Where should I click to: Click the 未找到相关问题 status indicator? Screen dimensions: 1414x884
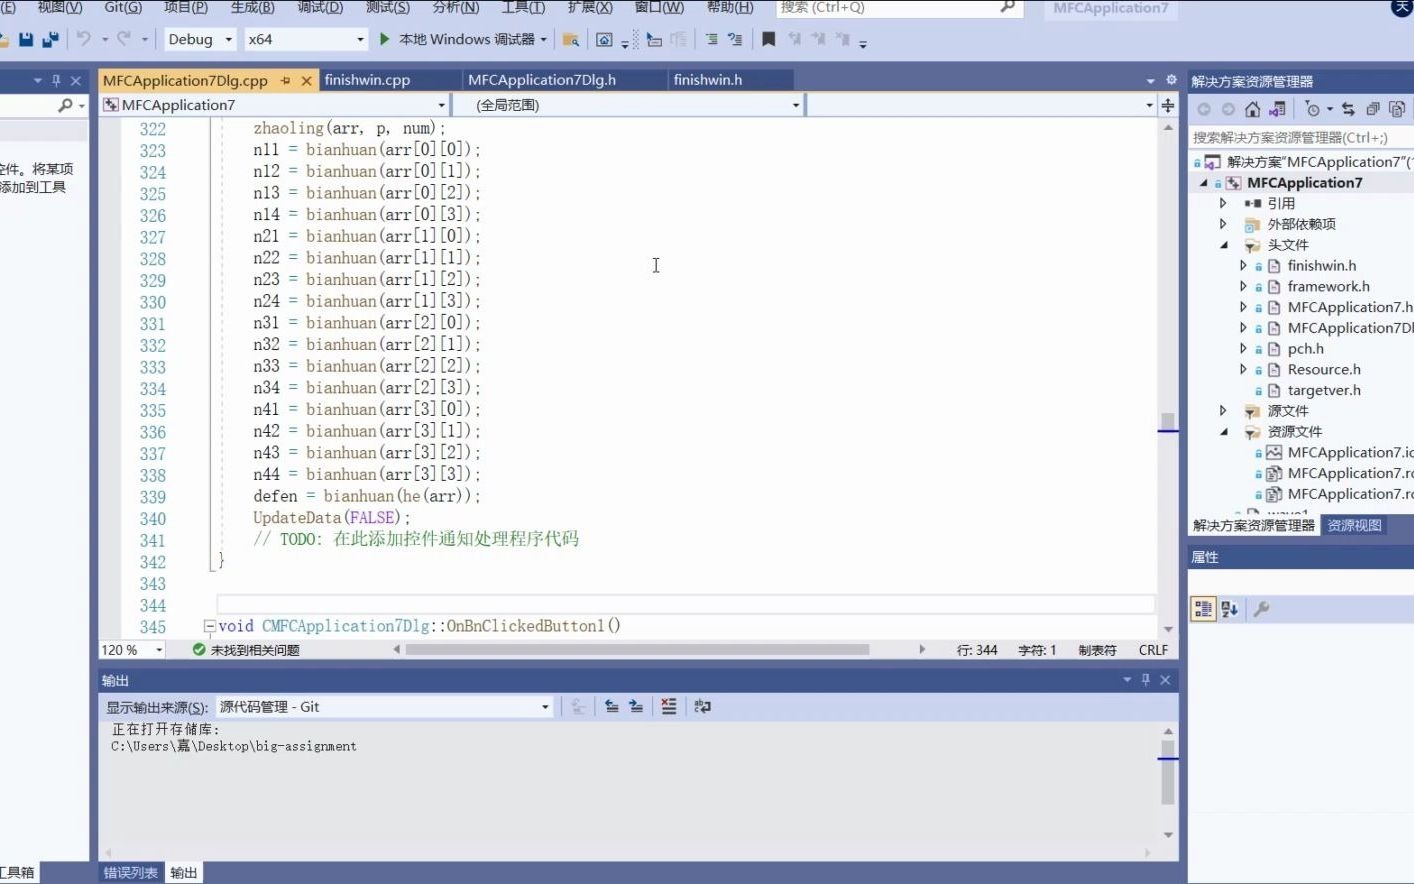click(x=246, y=650)
